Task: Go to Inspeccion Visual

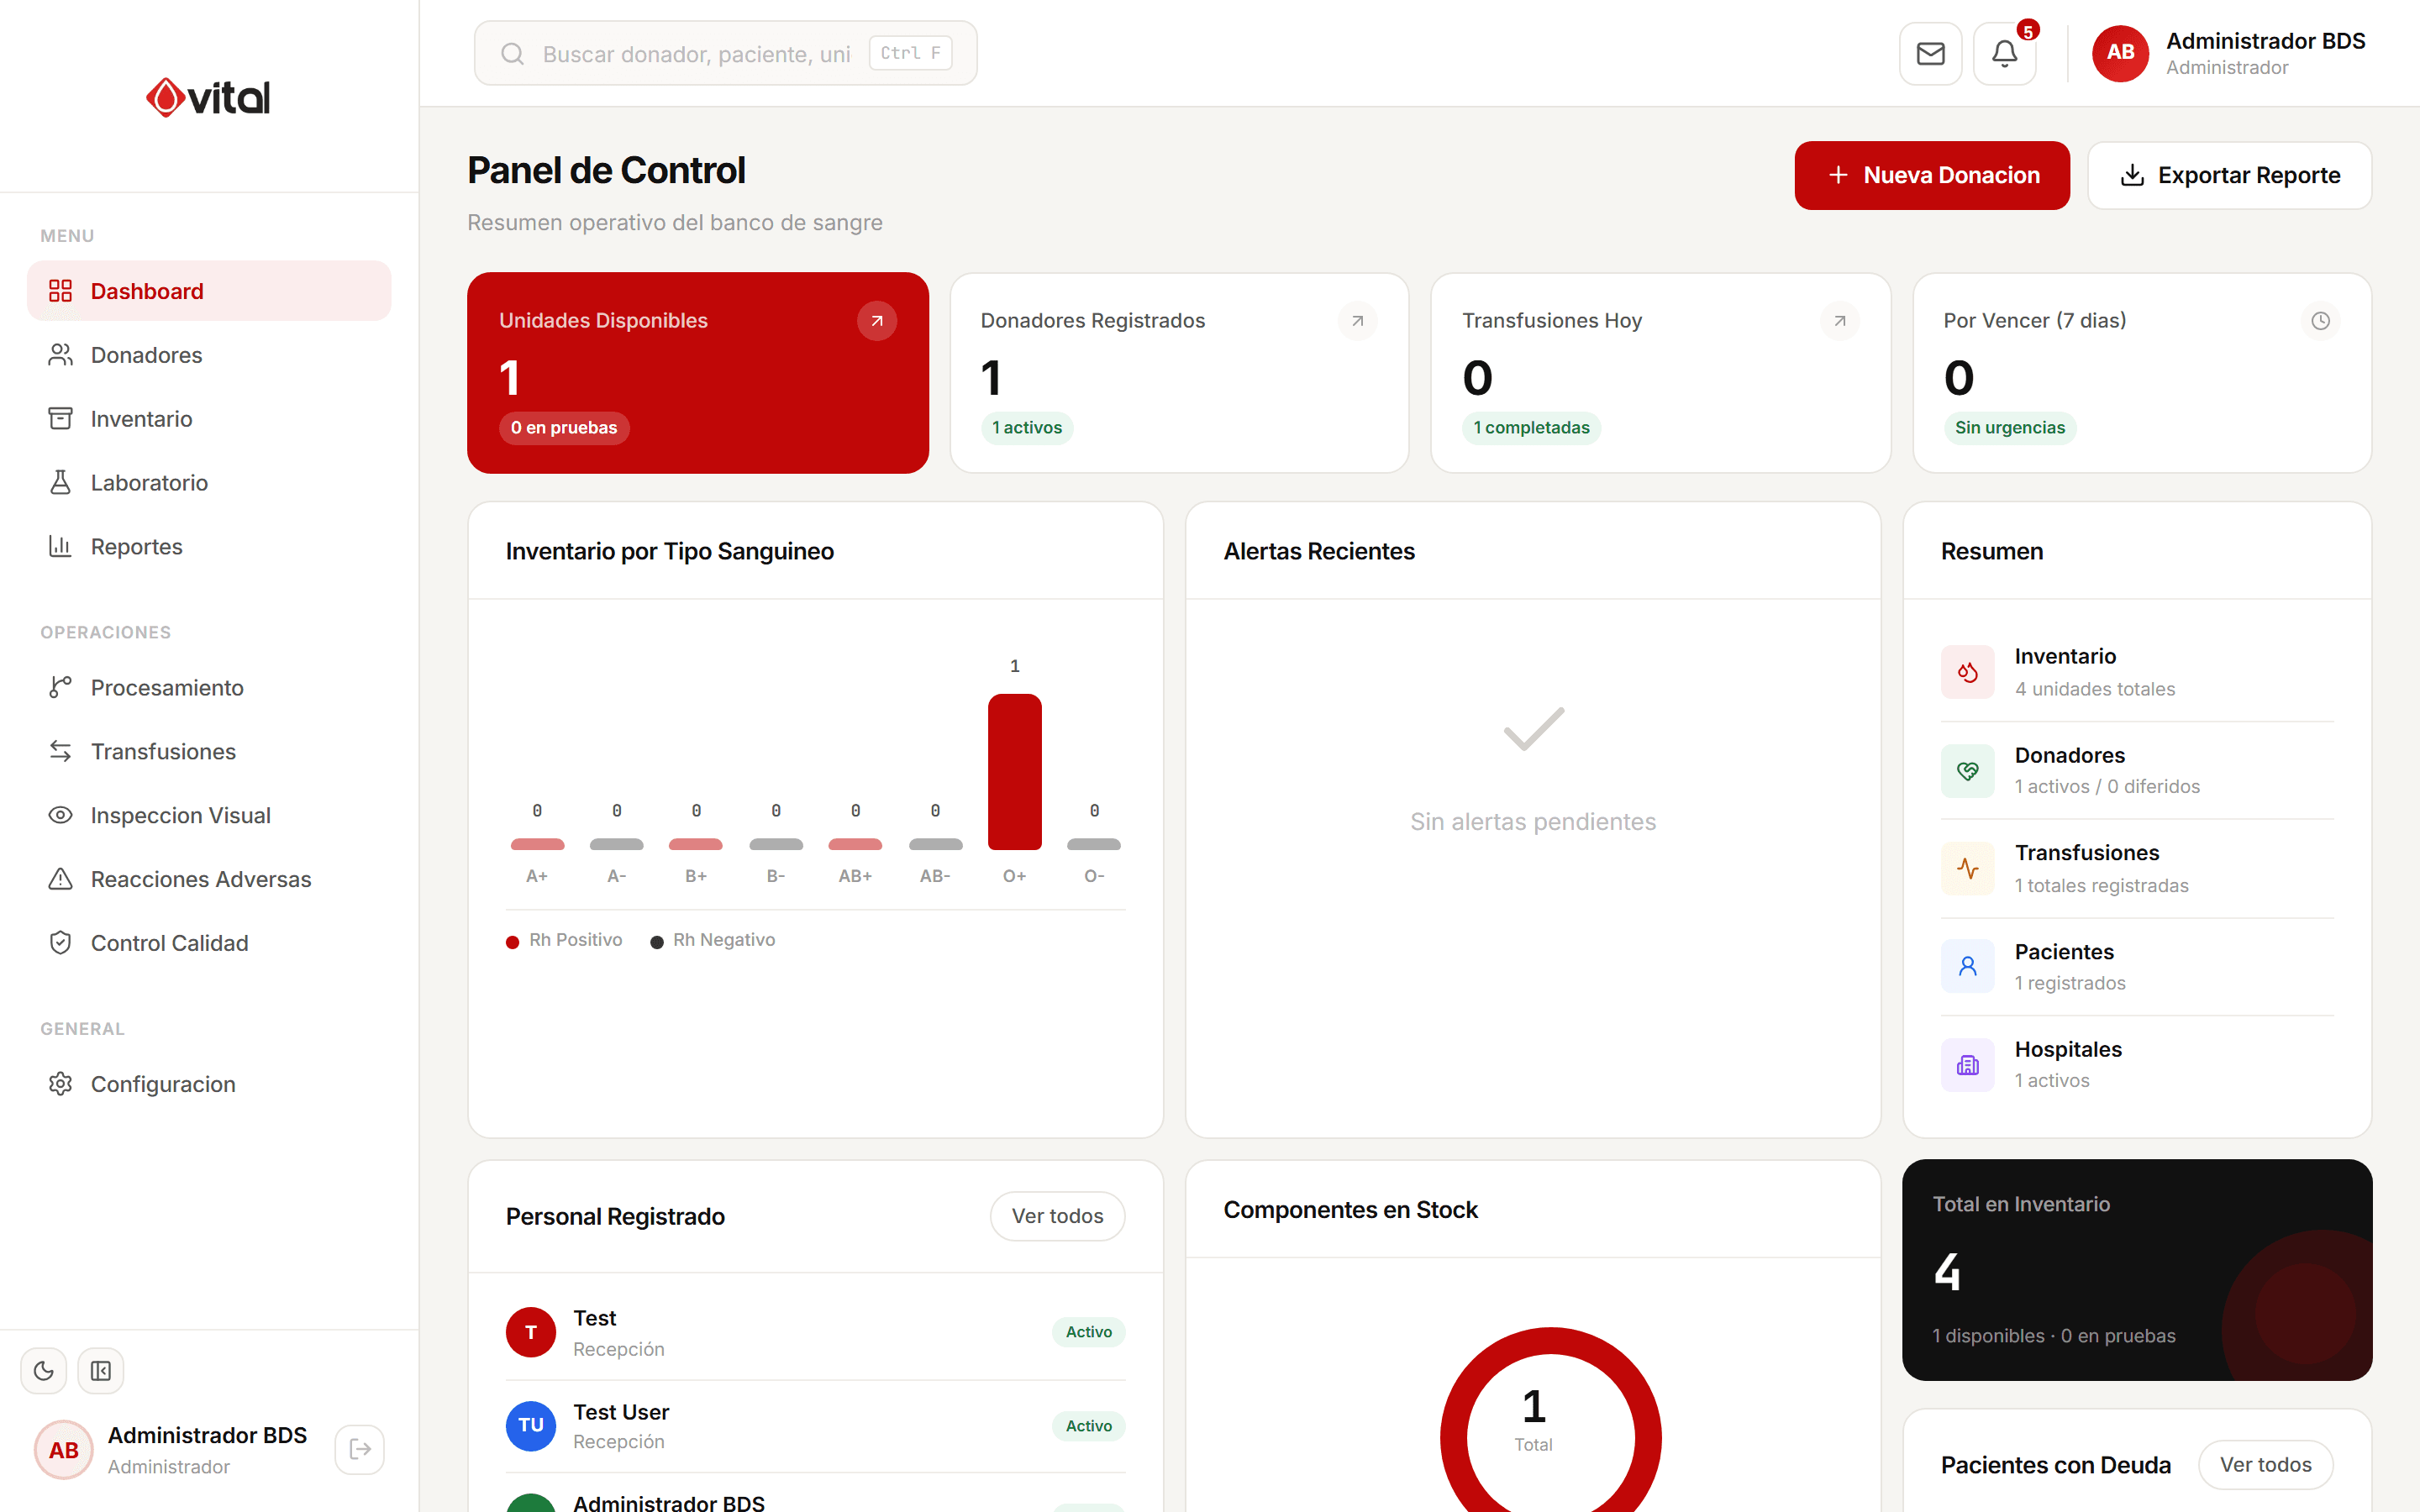Action: point(209,816)
